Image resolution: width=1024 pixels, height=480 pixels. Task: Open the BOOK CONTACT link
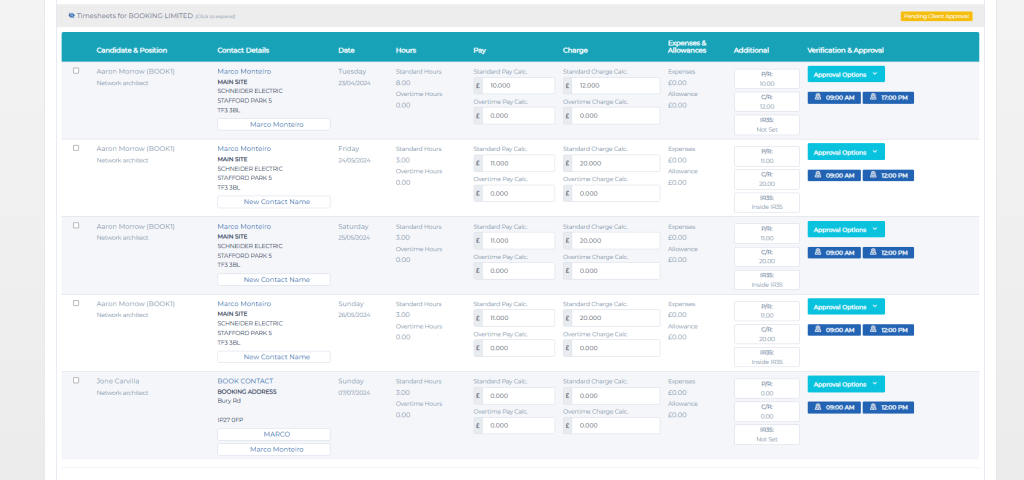pos(245,381)
